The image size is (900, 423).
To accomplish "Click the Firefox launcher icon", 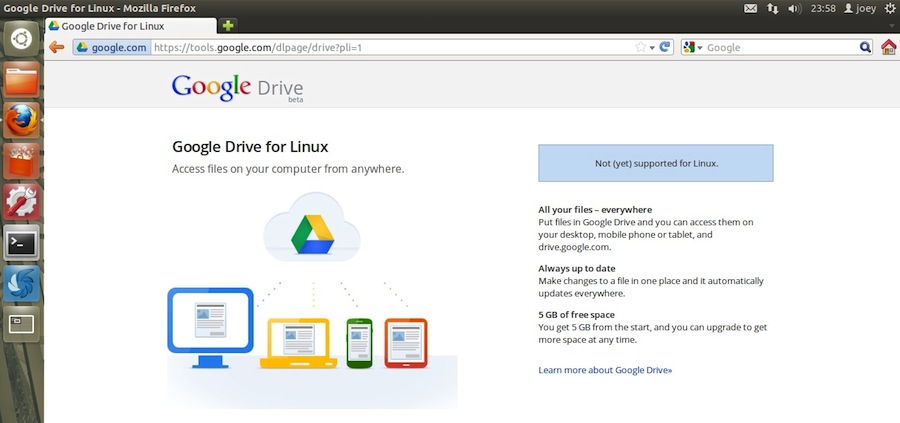I will click(22, 121).
